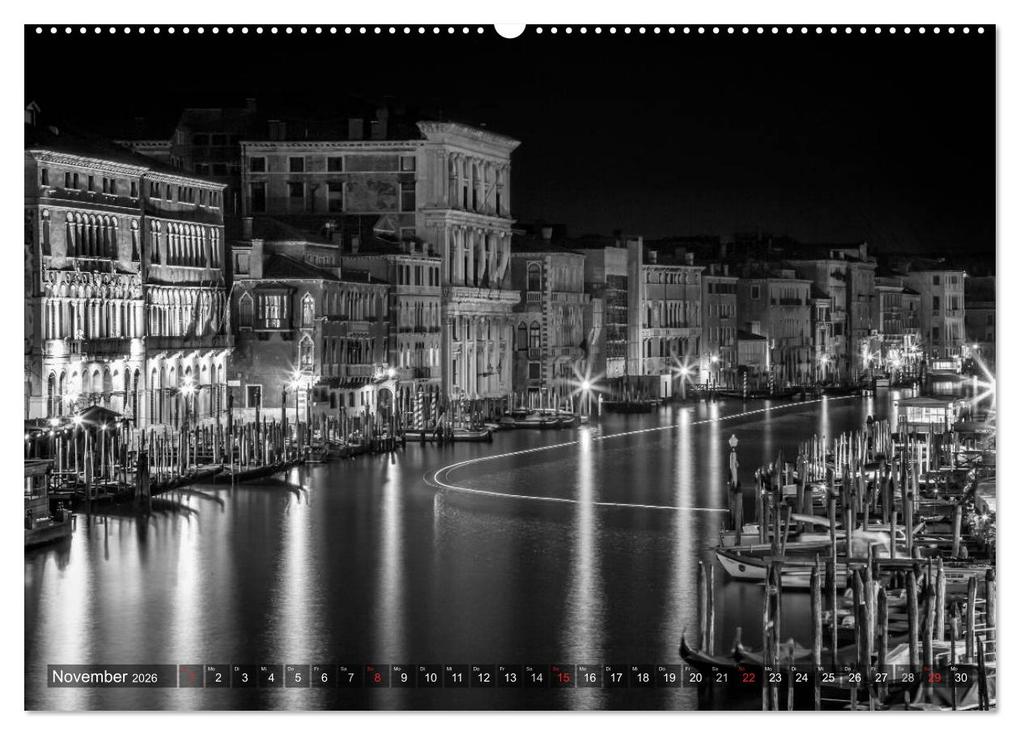Click the Di label above date 17
Viewport: 1020px width, 735px height.
(x=610, y=668)
